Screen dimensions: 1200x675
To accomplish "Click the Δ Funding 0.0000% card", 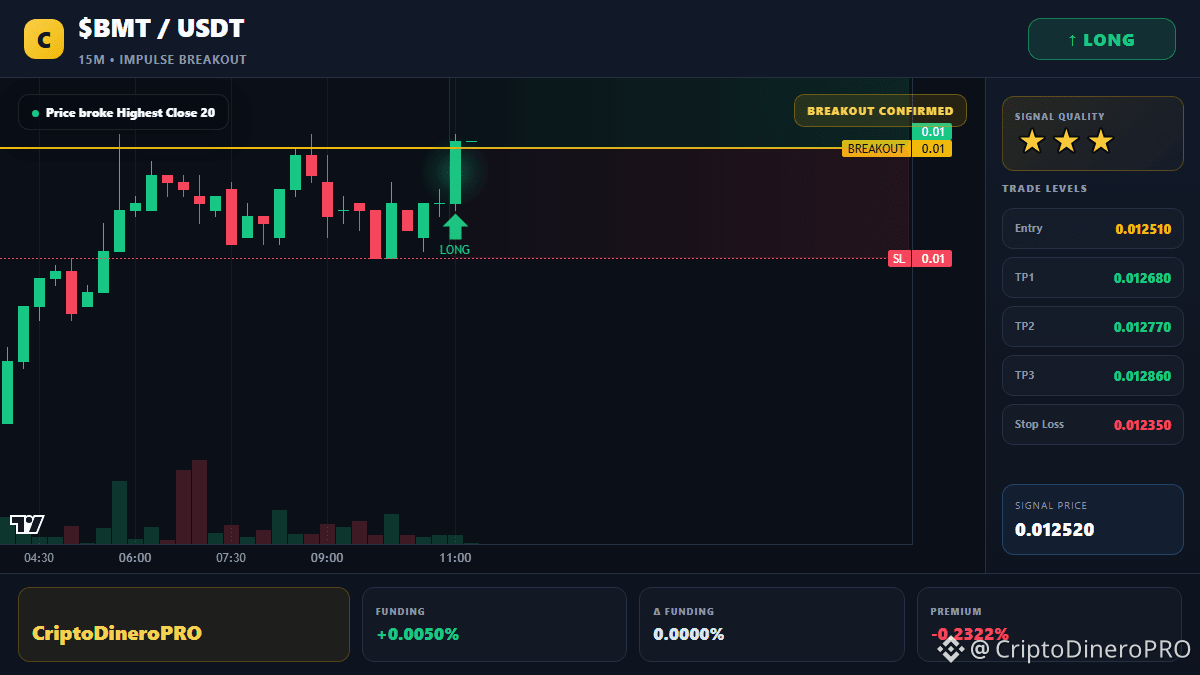I will 771,624.
